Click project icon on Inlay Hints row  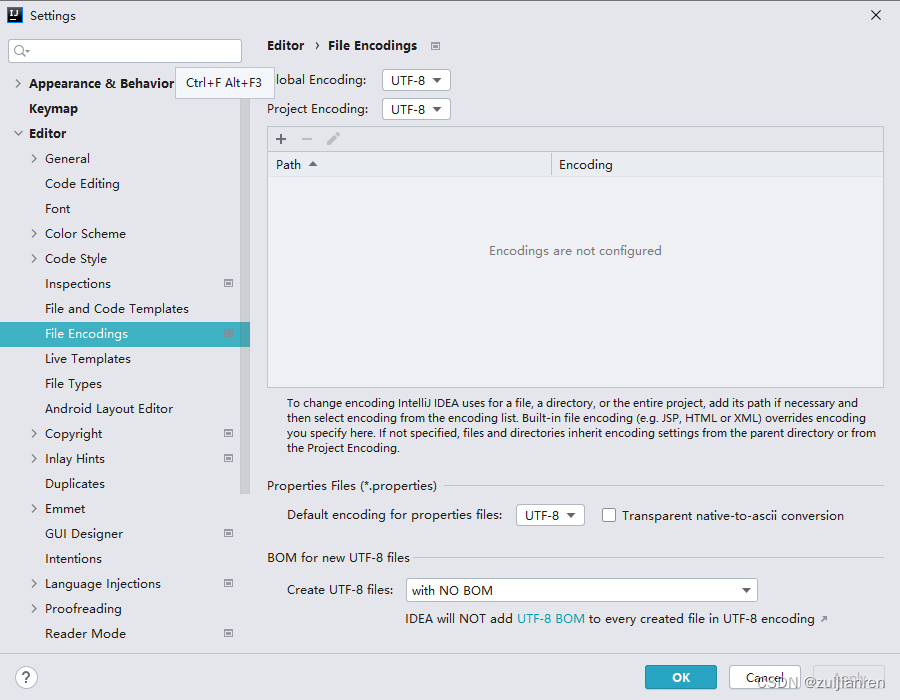point(228,458)
